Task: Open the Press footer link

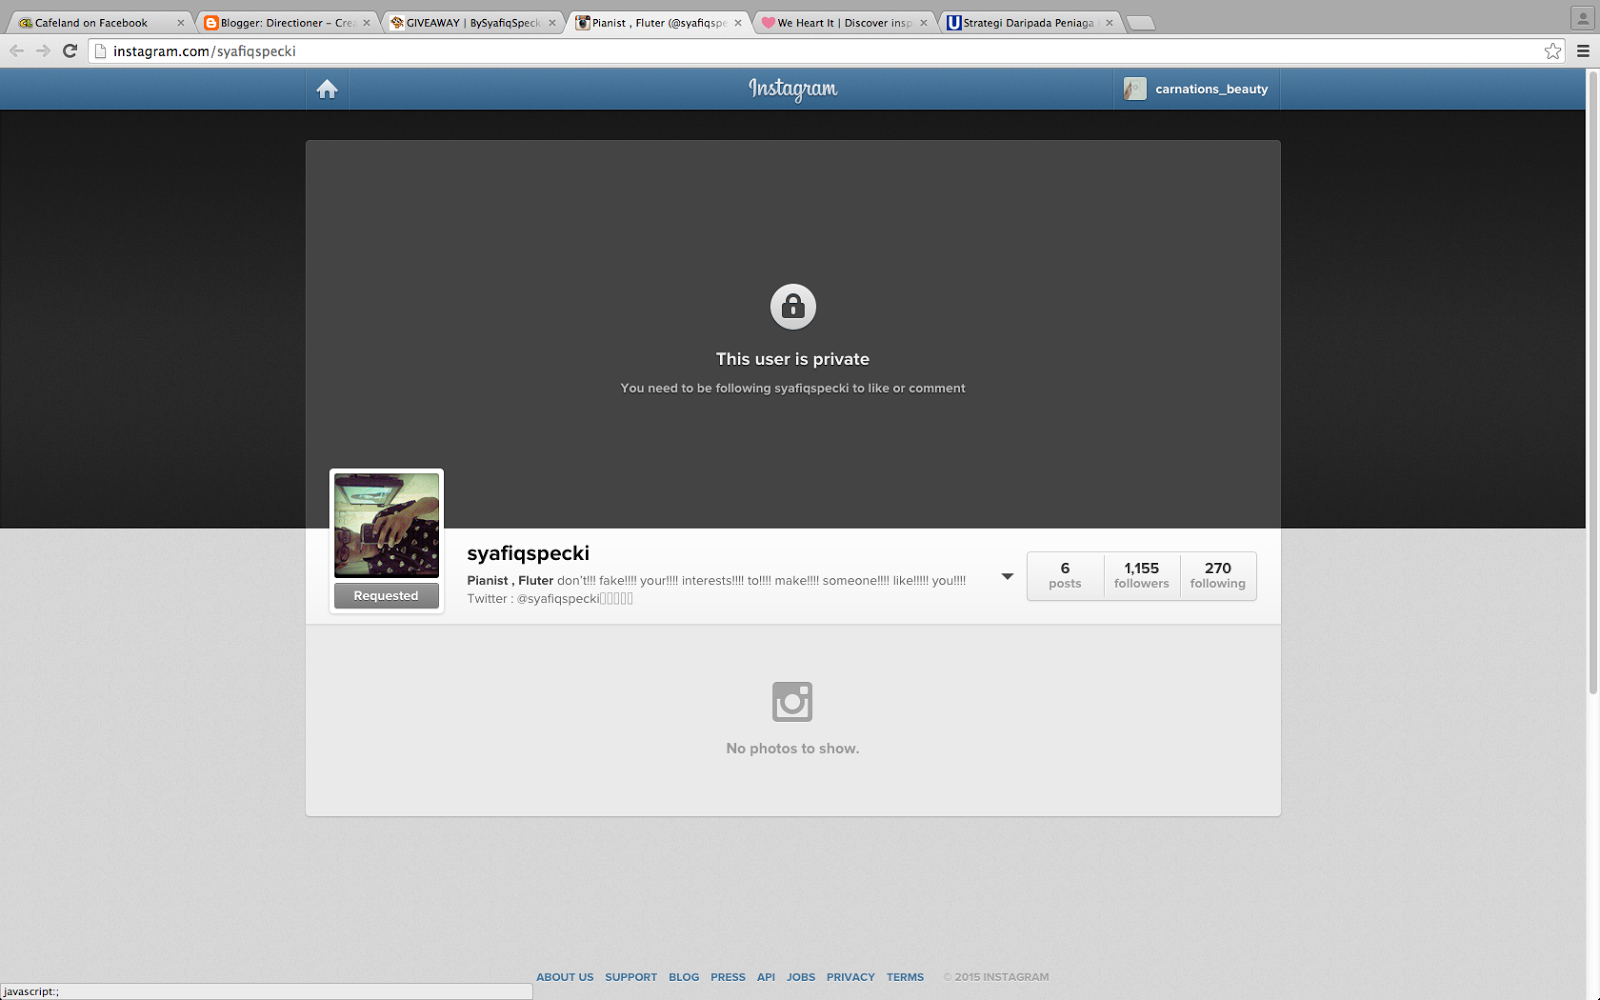Action: [728, 977]
